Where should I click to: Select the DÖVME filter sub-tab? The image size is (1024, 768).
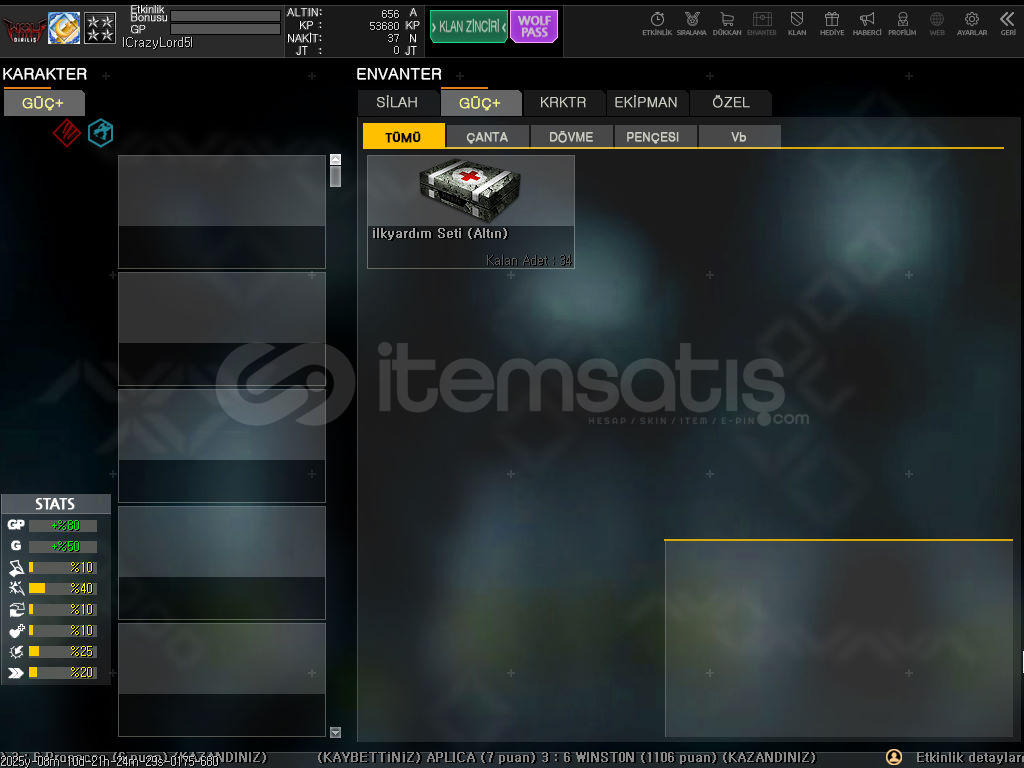click(571, 136)
